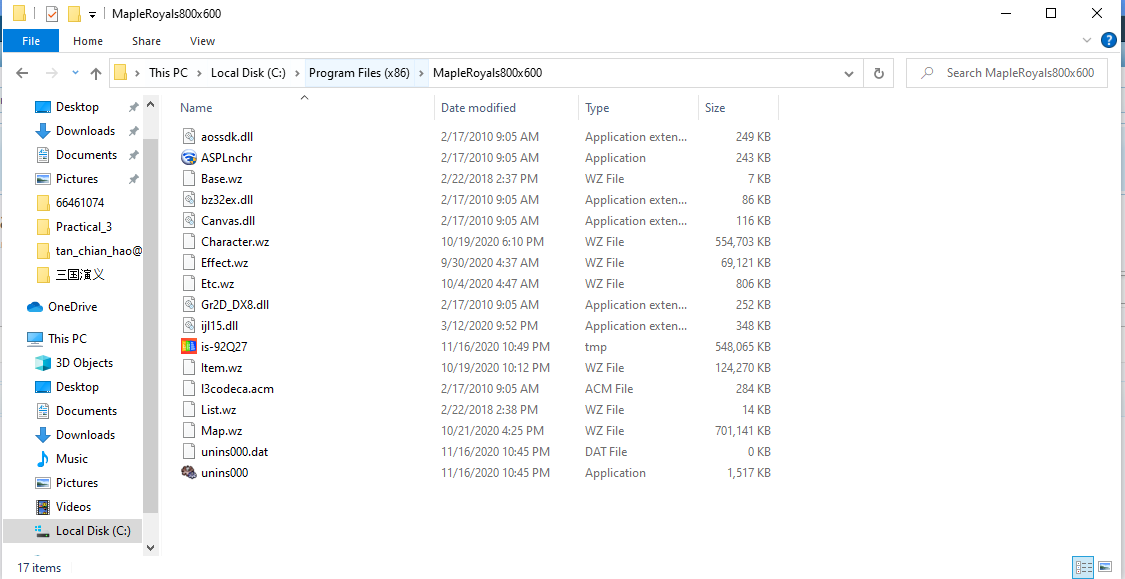
Task: Select This PC in navigation pane
Action: (67, 339)
